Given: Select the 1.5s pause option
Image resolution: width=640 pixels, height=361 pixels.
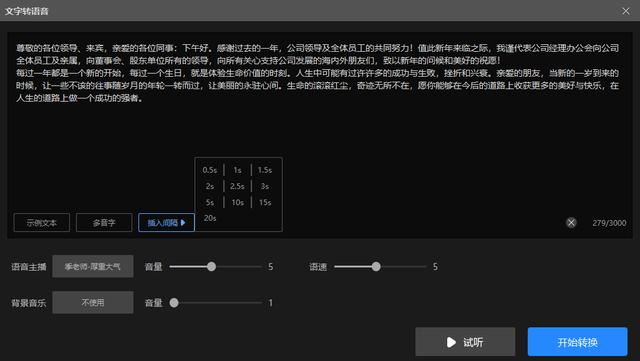Looking at the screenshot, I should pyautogui.click(x=264, y=170).
